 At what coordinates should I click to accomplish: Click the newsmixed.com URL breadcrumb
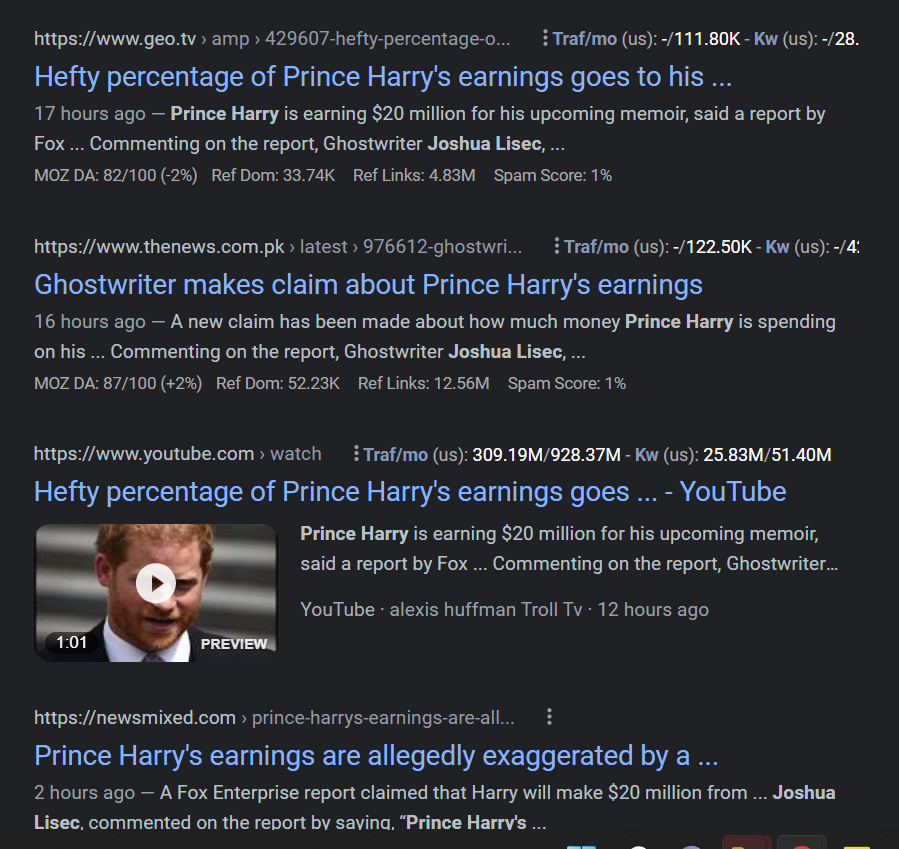pos(274,718)
